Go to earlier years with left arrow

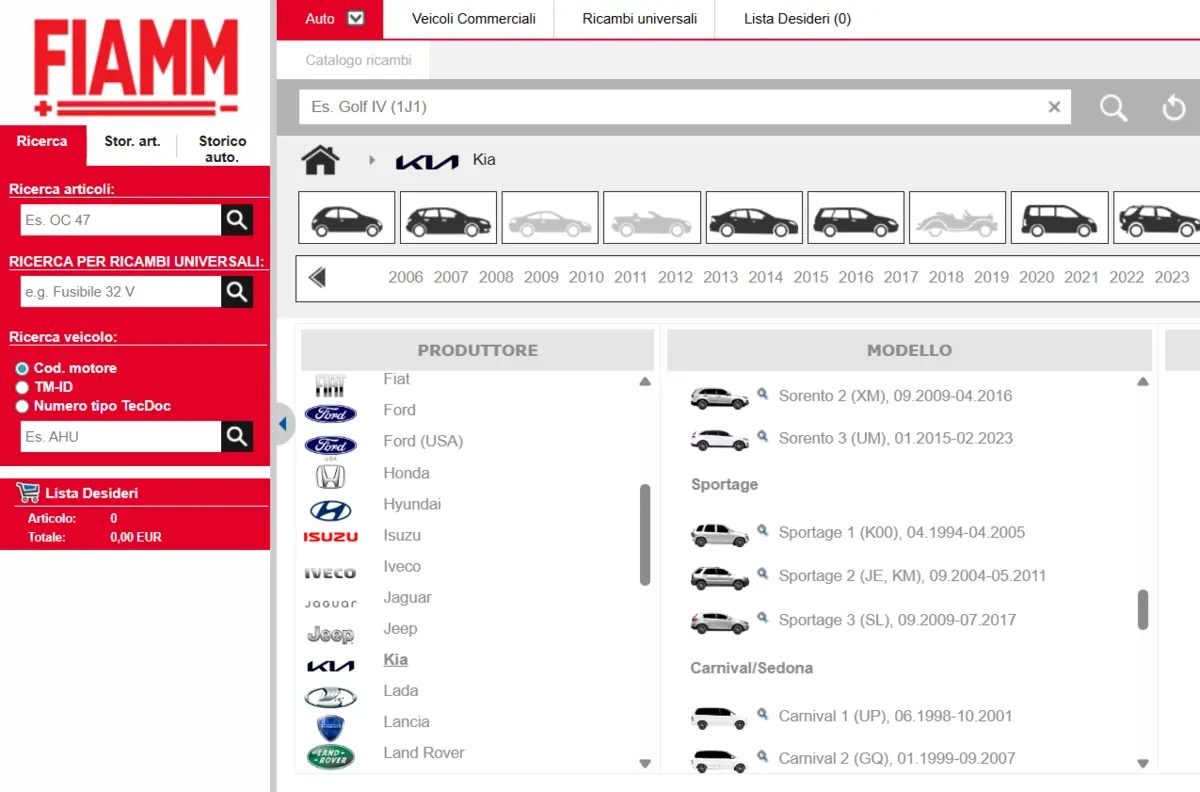click(318, 277)
